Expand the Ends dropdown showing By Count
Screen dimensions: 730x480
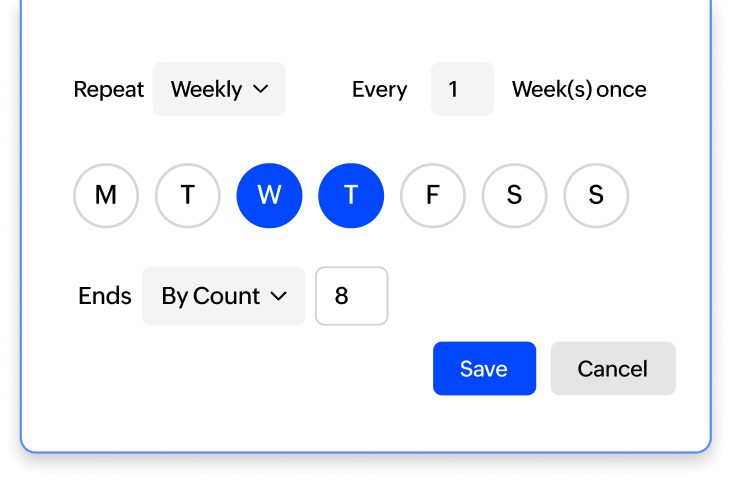click(222, 296)
